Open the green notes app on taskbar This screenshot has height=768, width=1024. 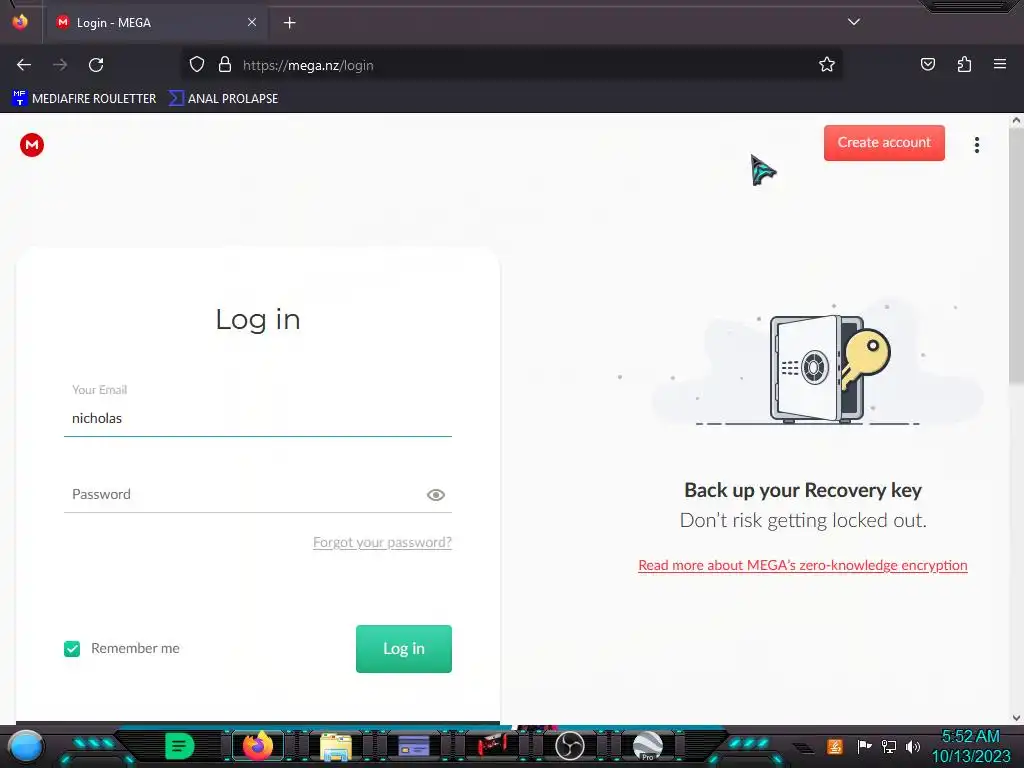(x=180, y=746)
